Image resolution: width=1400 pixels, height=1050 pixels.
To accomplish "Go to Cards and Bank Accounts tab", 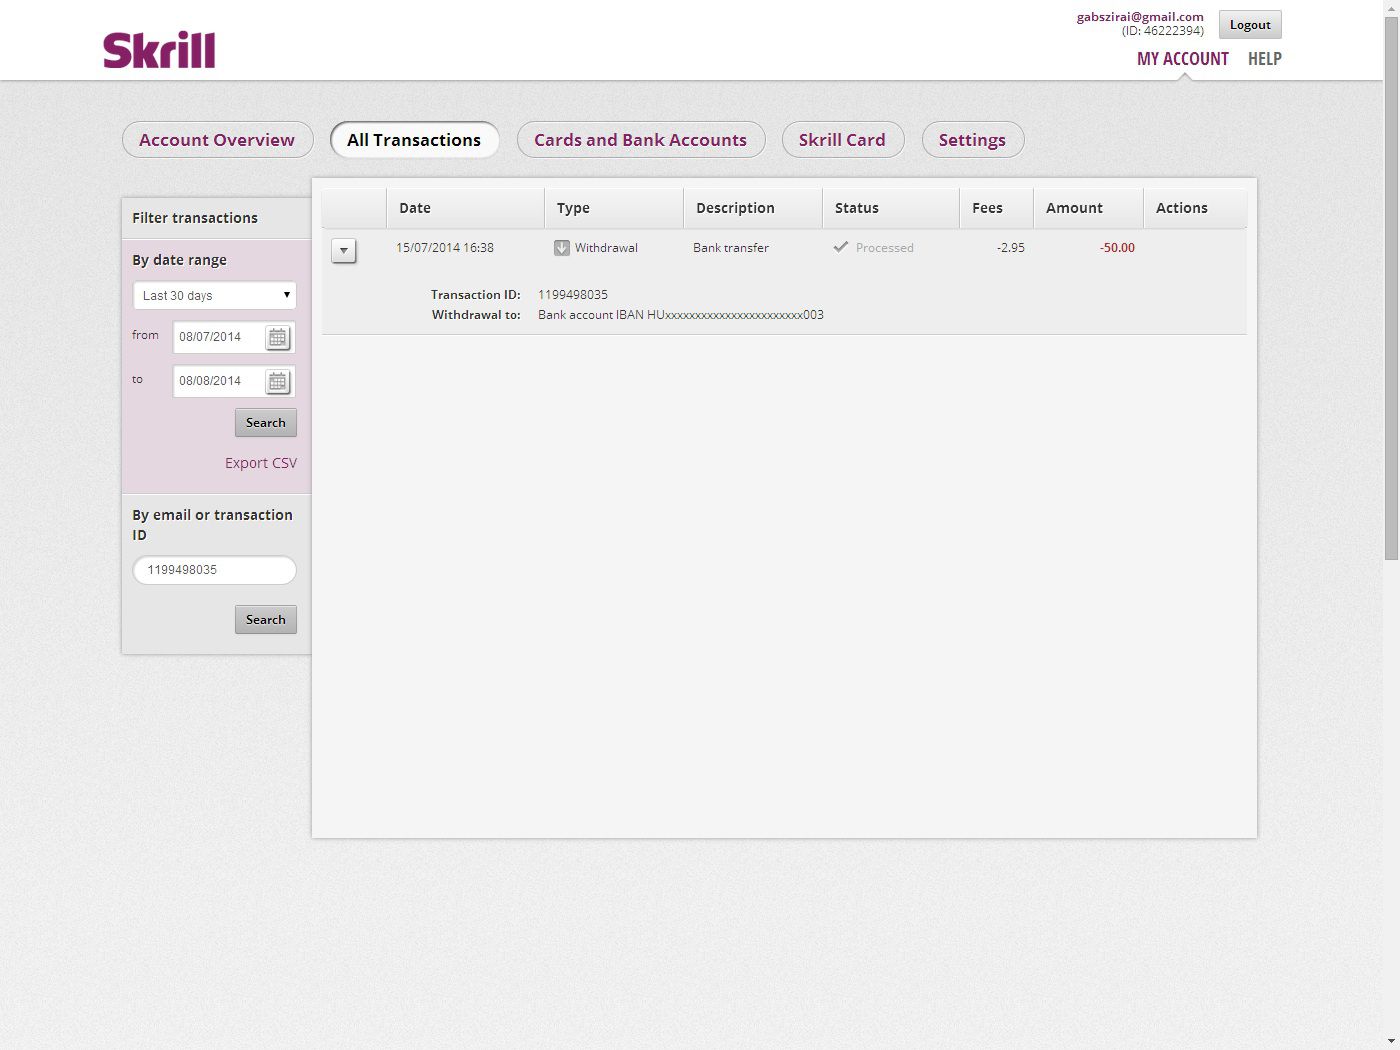I will tap(640, 140).
